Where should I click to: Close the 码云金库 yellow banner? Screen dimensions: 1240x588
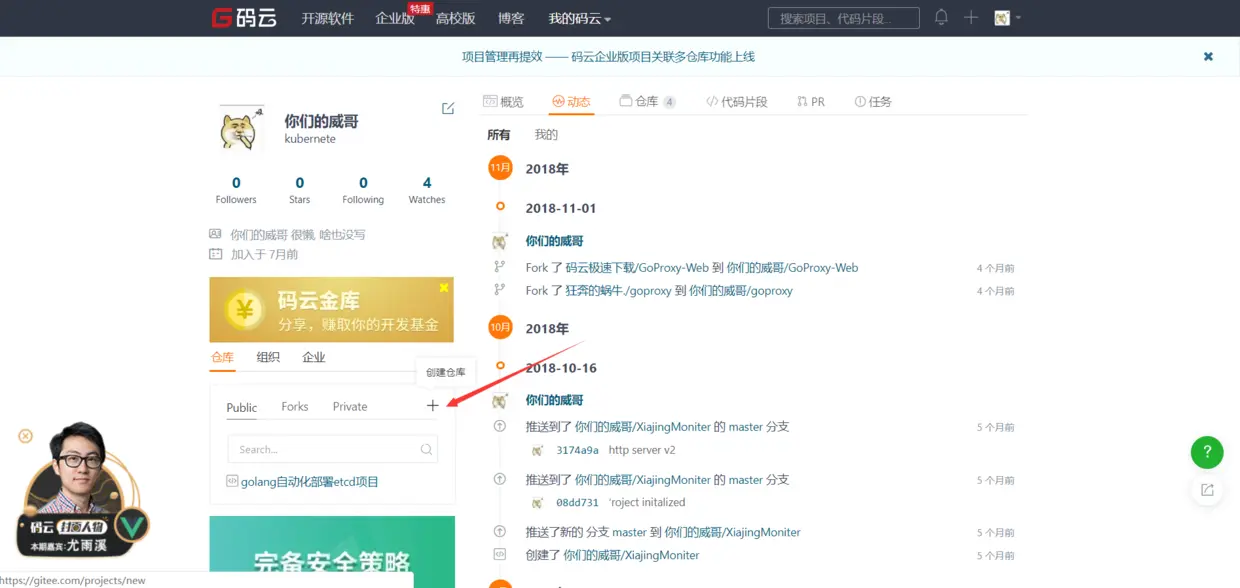point(444,287)
